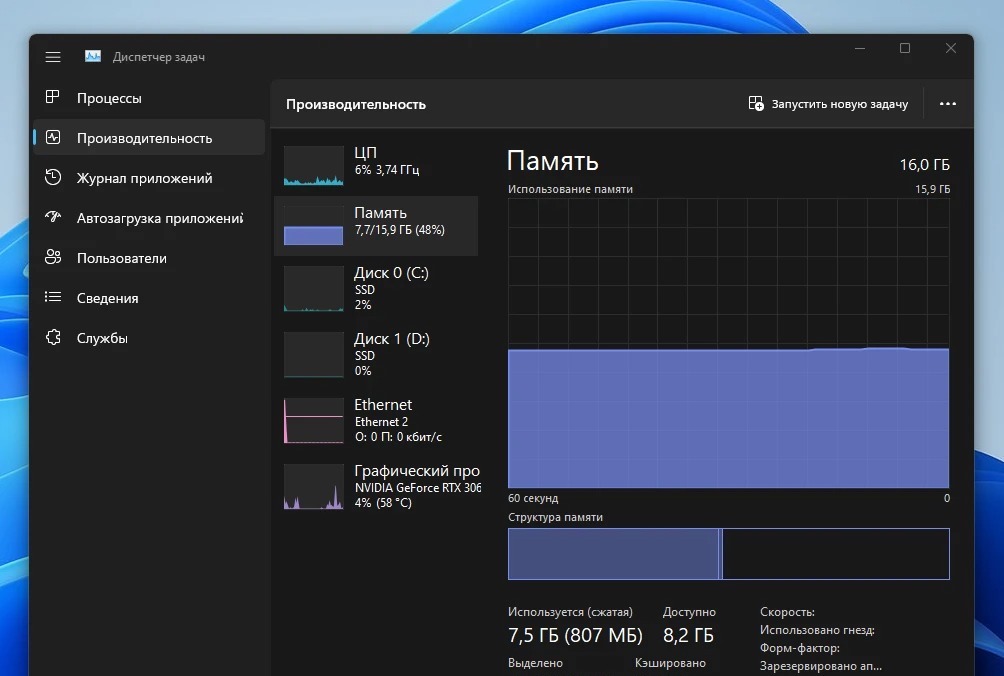The height and width of the screenshot is (676, 1004).
Task: Click the memory composition bar
Action: 728,554
